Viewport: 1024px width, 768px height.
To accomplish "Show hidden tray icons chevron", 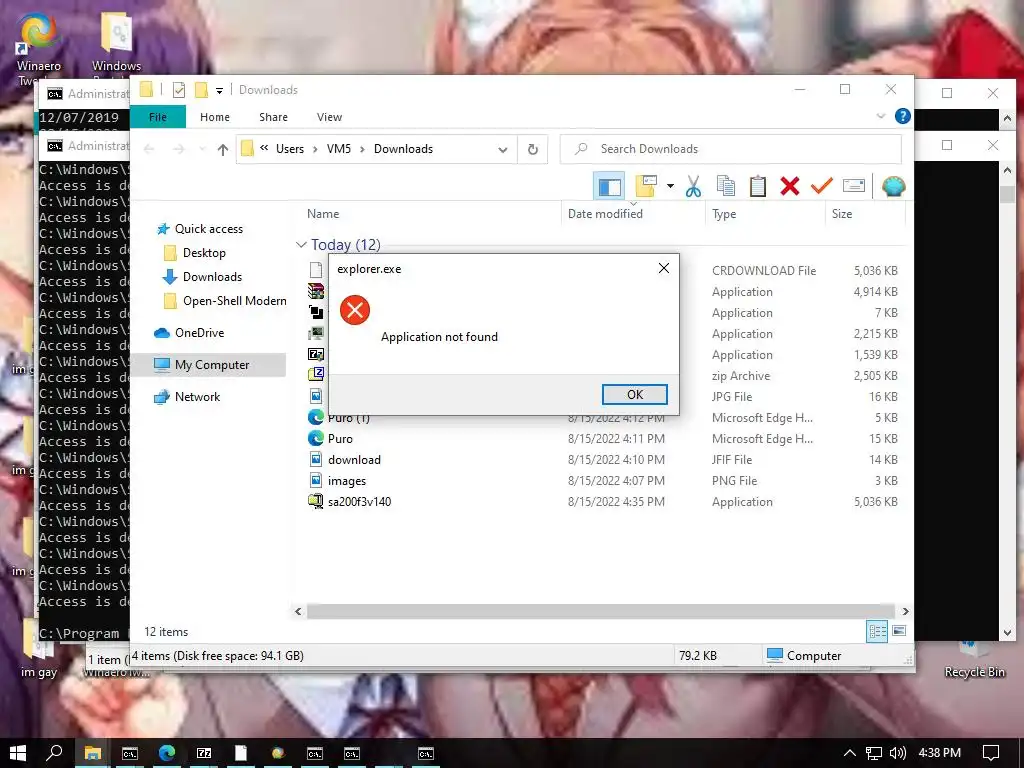I will 850,753.
